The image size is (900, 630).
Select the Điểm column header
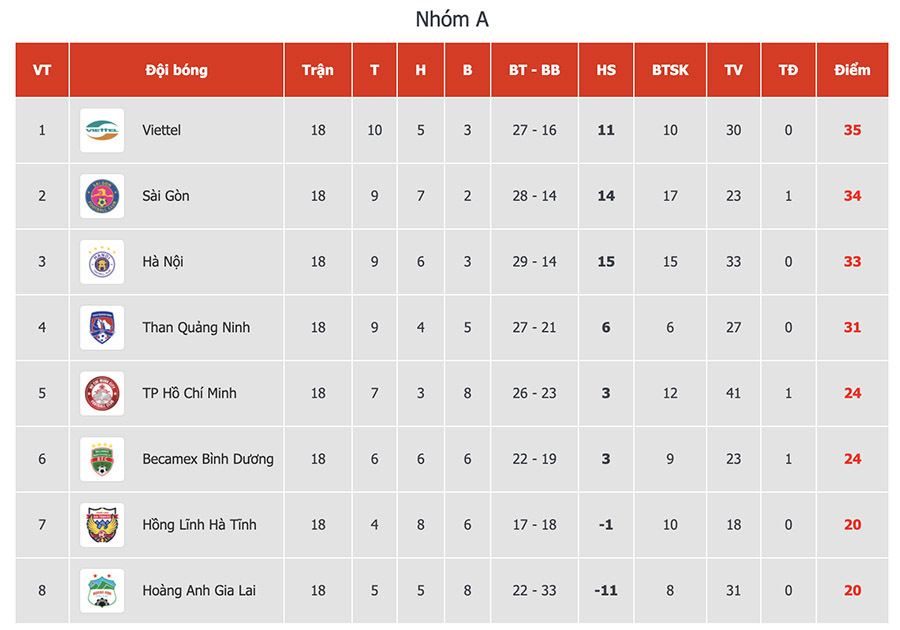pyautogui.click(x=852, y=70)
